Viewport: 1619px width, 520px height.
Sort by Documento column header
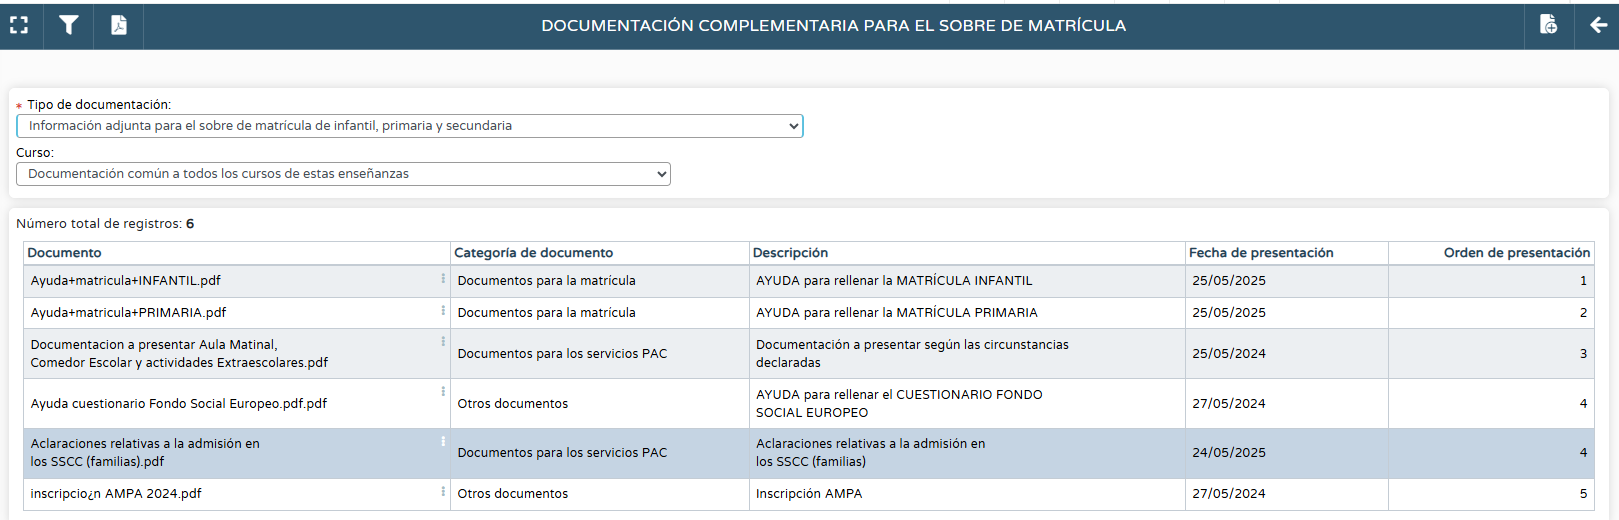64,253
